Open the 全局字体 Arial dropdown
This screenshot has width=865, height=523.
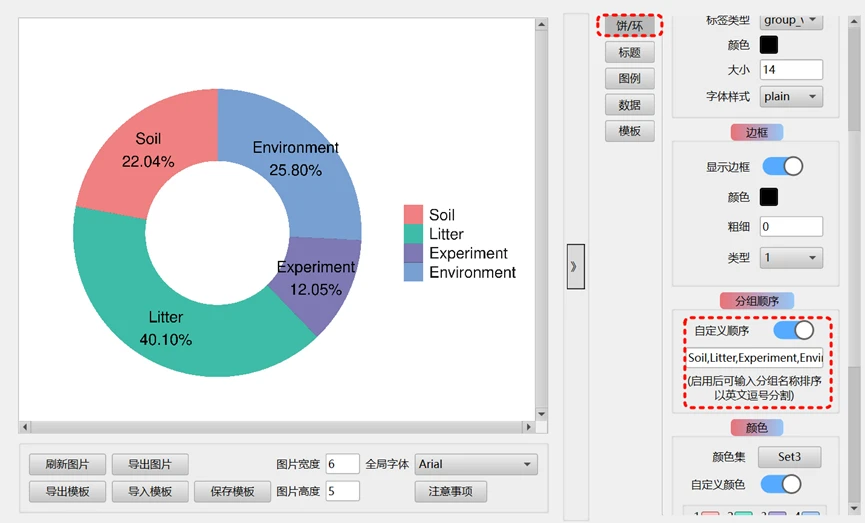click(x=476, y=465)
